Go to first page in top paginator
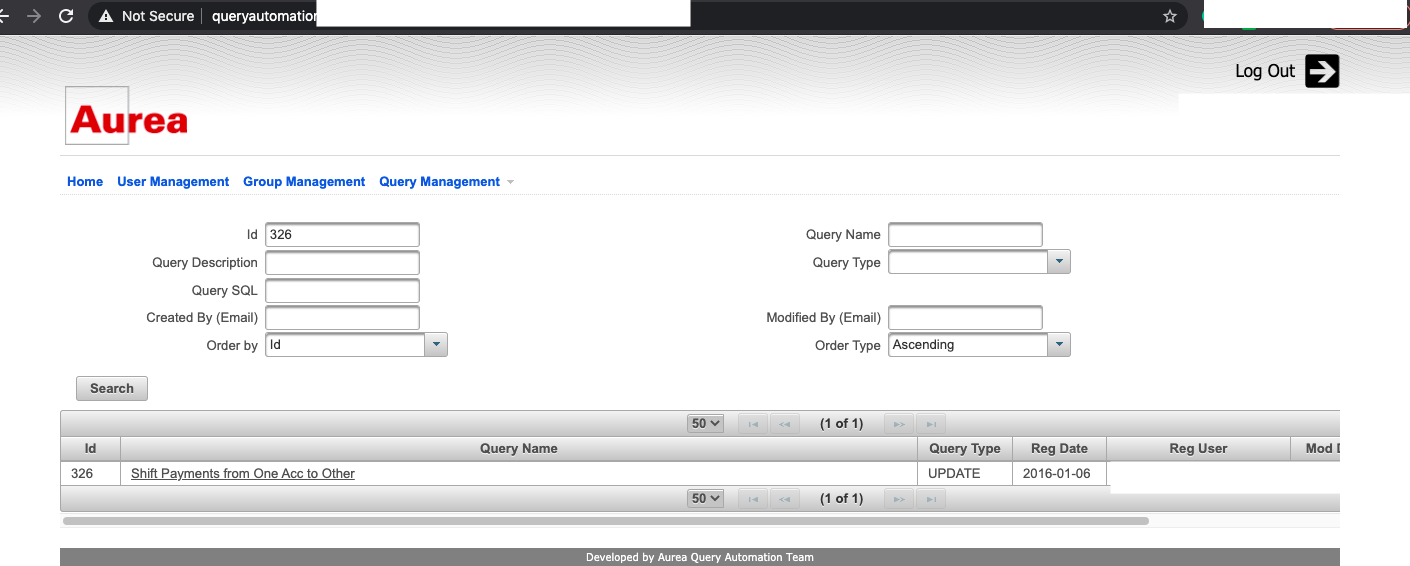The height and width of the screenshot is (566, 1410). point(753,424)
